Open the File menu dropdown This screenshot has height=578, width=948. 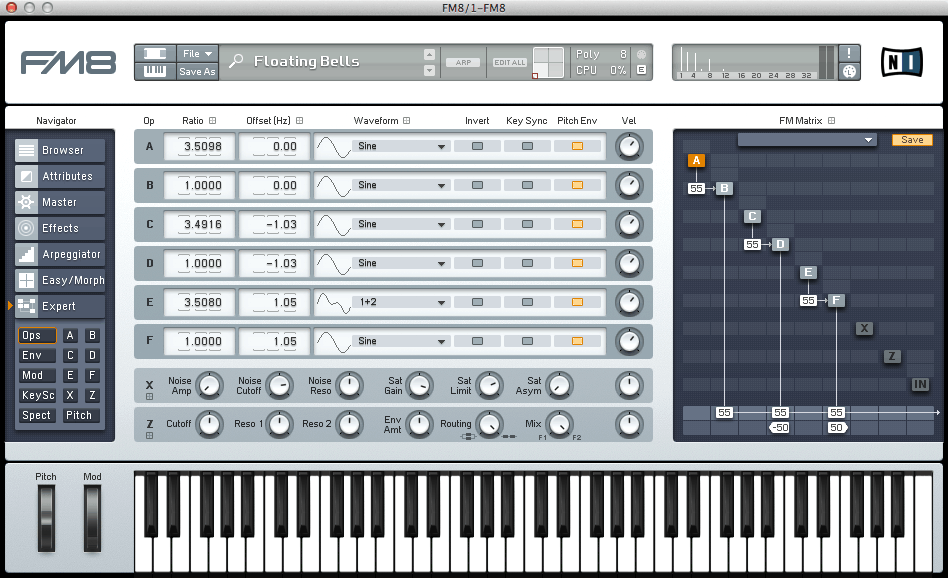tap(197, 53)
